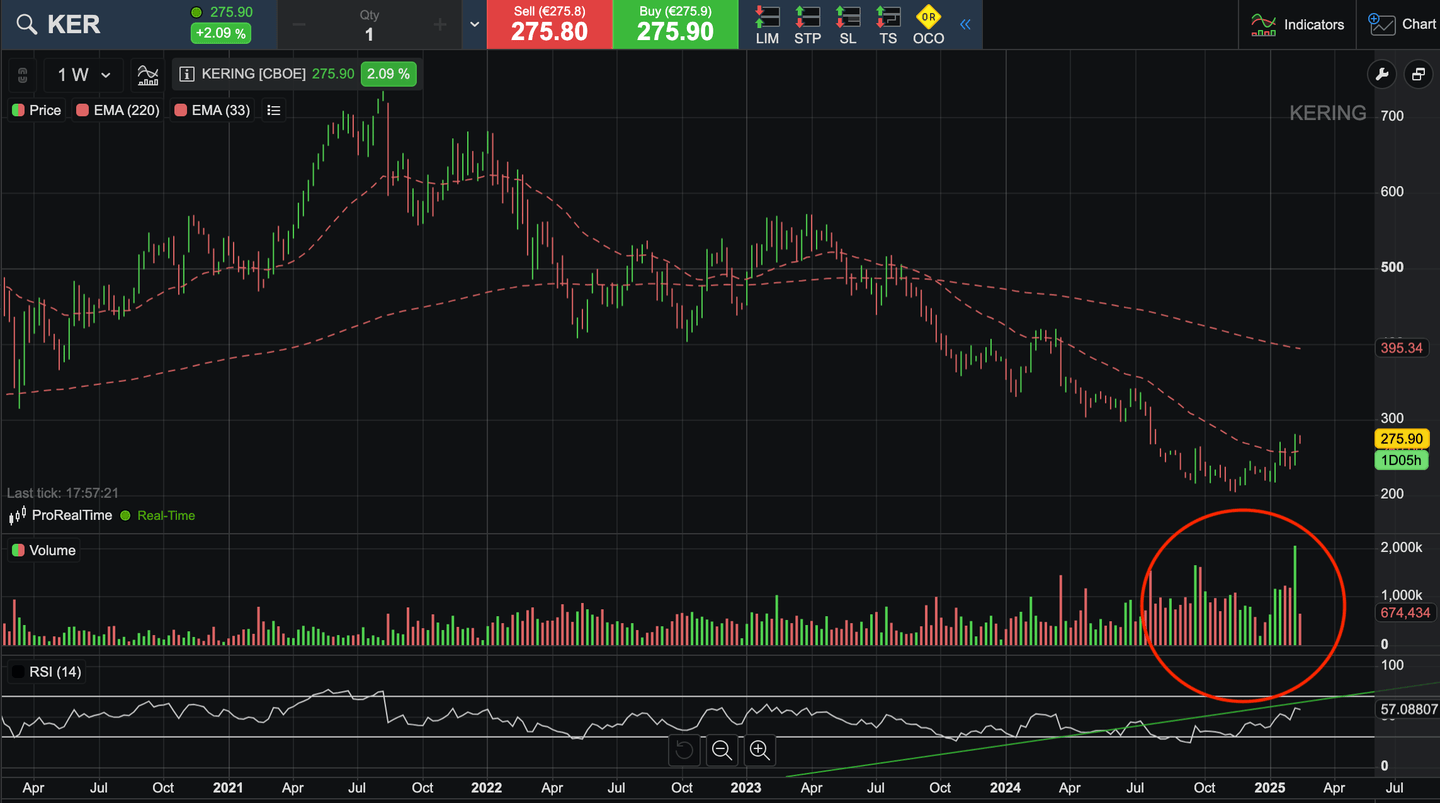Click the Sell button at 275.80
Viewport: 1440px width, 803px height.
click(x=549, y=24)
